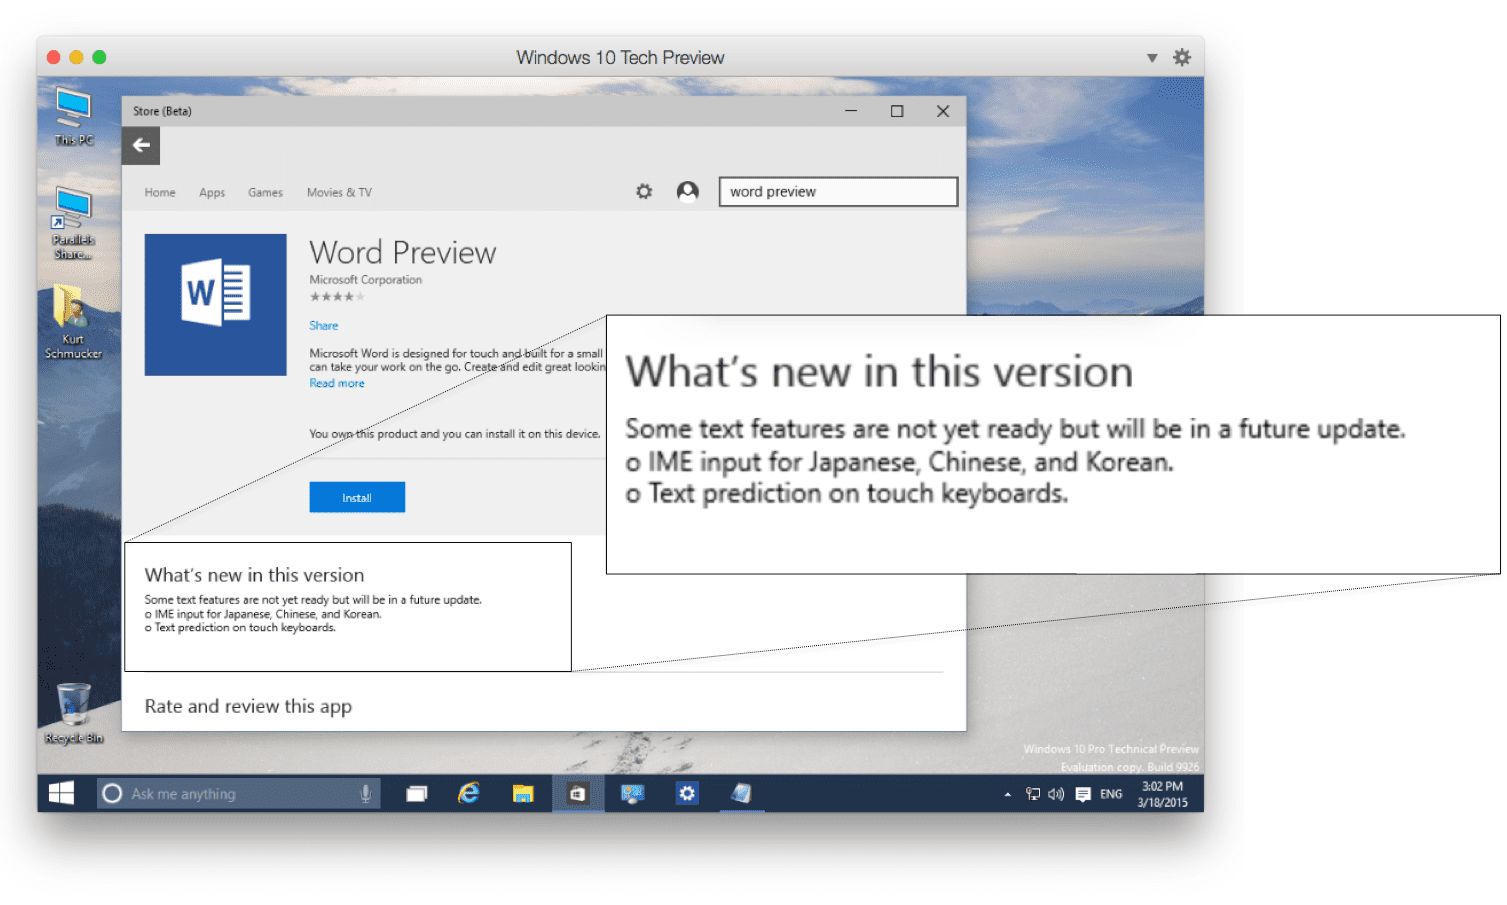Click the star rating under Microsoft Corporation
Screen dimensions: 1507x905
(337, 297)
